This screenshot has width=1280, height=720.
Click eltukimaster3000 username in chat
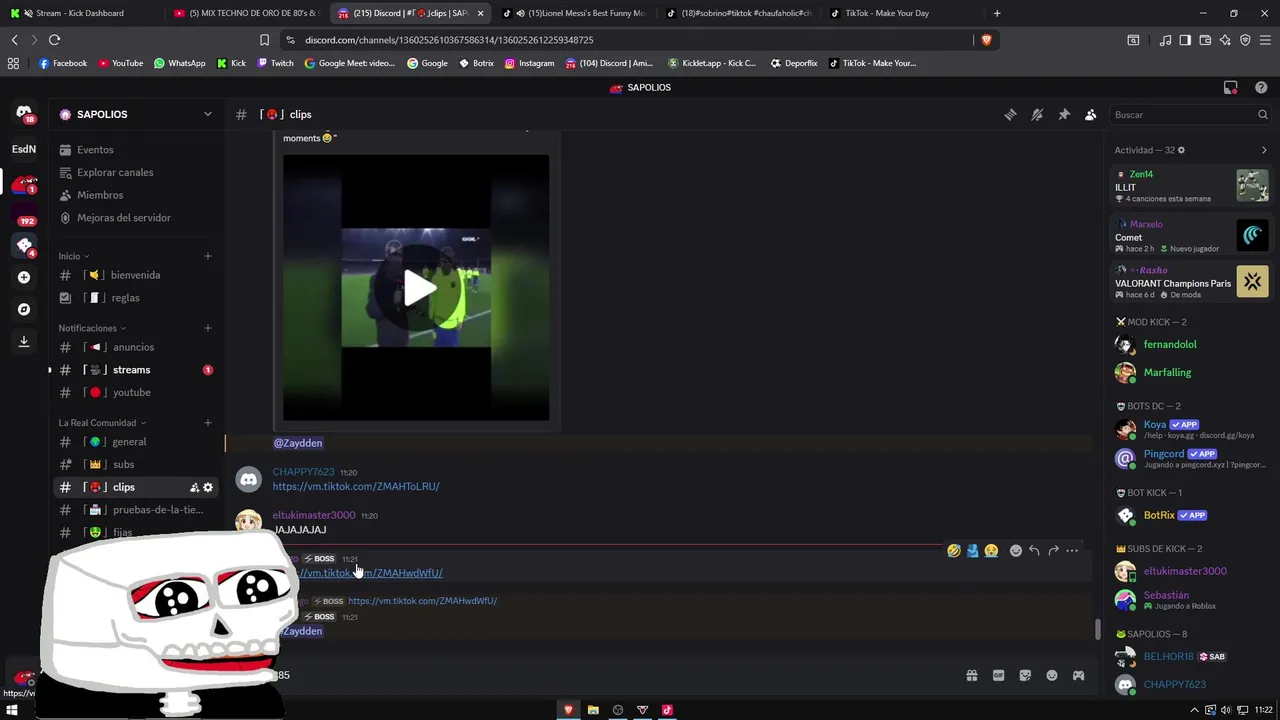tap(314, 515)
